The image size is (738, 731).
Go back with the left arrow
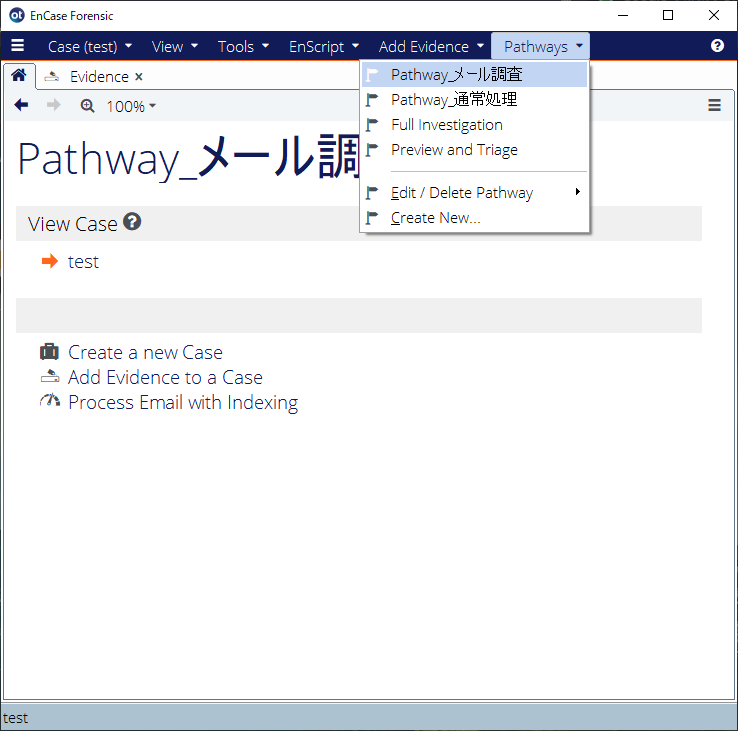(21, 105)
